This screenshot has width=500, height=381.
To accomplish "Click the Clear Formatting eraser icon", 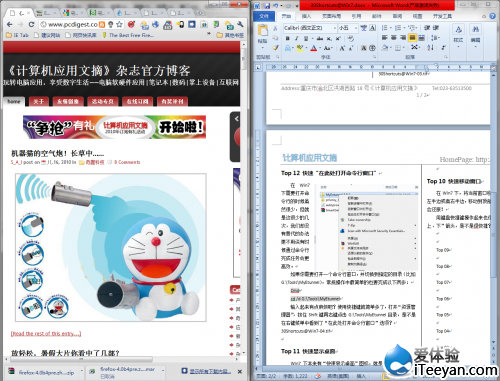I will pos(351,39).
